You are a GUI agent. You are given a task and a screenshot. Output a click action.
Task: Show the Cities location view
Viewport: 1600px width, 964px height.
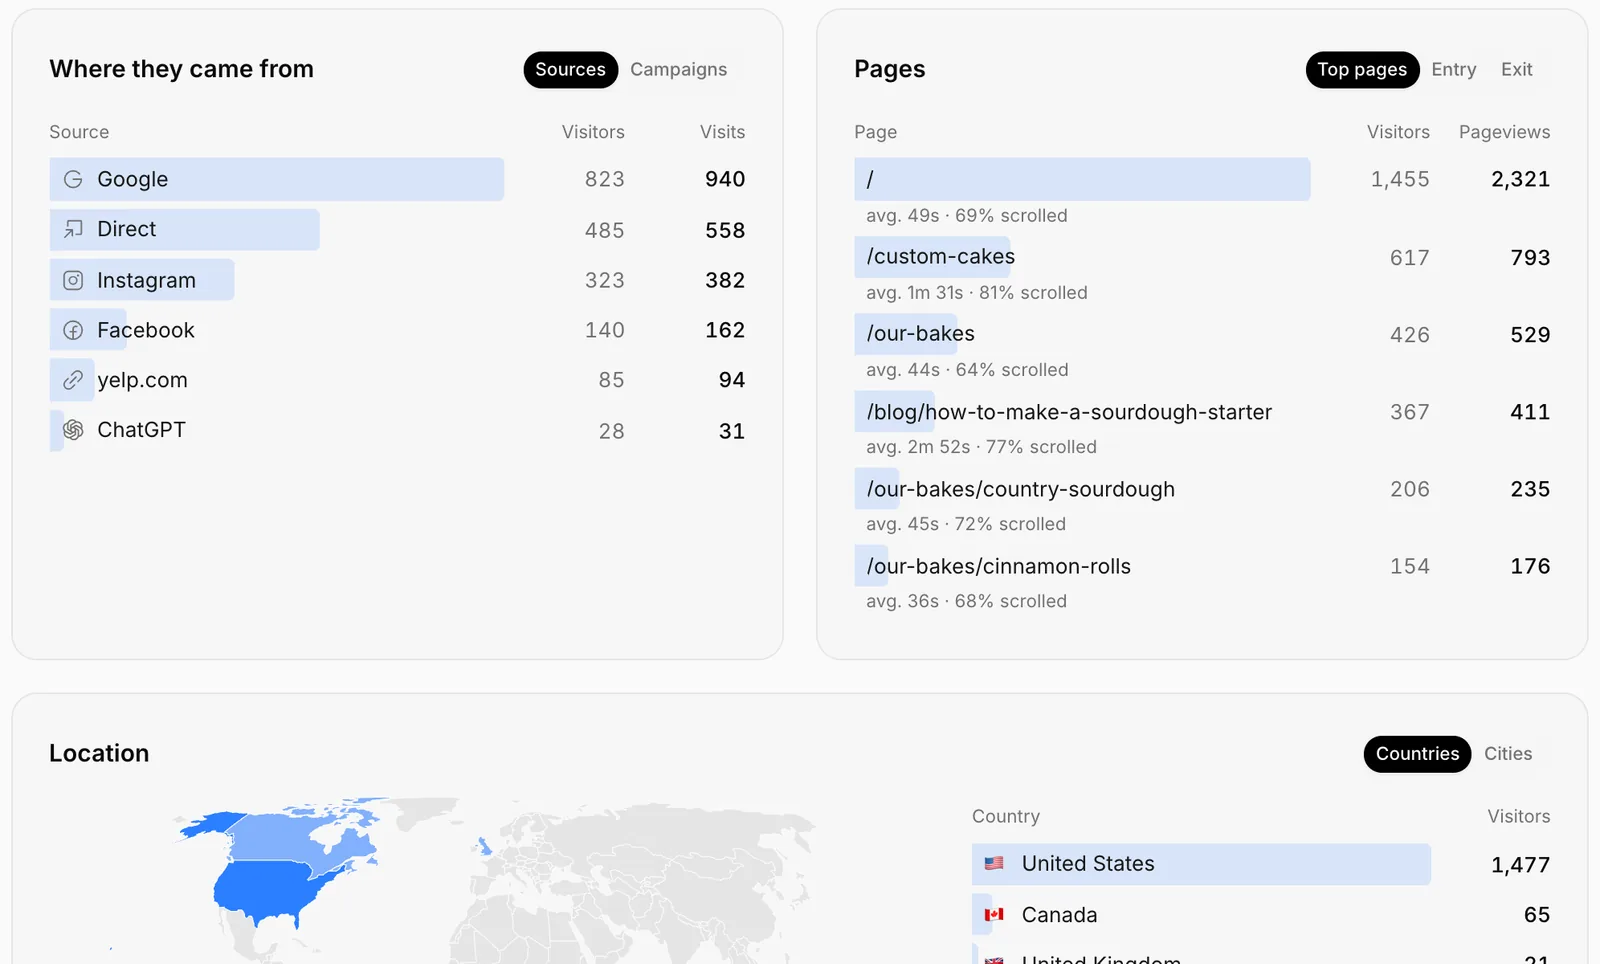click(1508, 754)
